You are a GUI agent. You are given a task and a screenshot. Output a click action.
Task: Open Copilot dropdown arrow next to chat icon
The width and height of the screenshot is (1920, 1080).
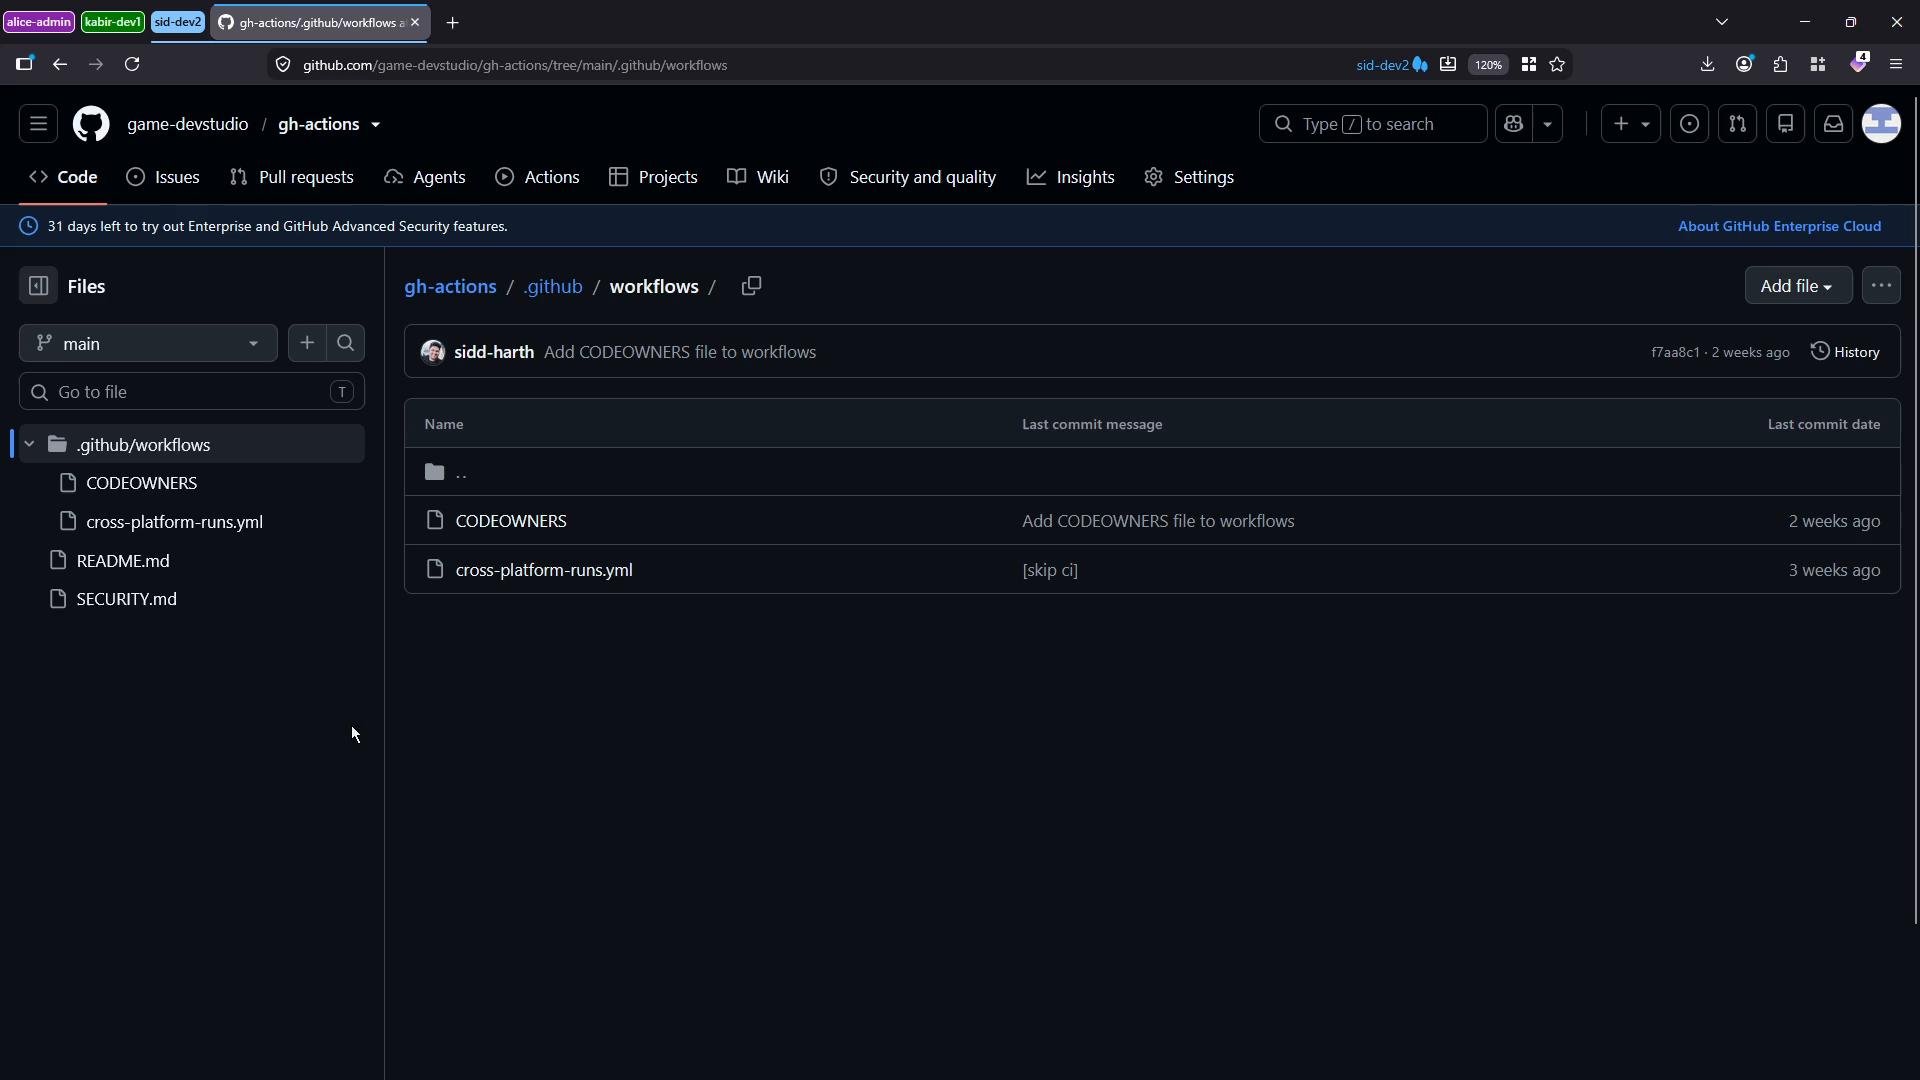point(1547,124)
